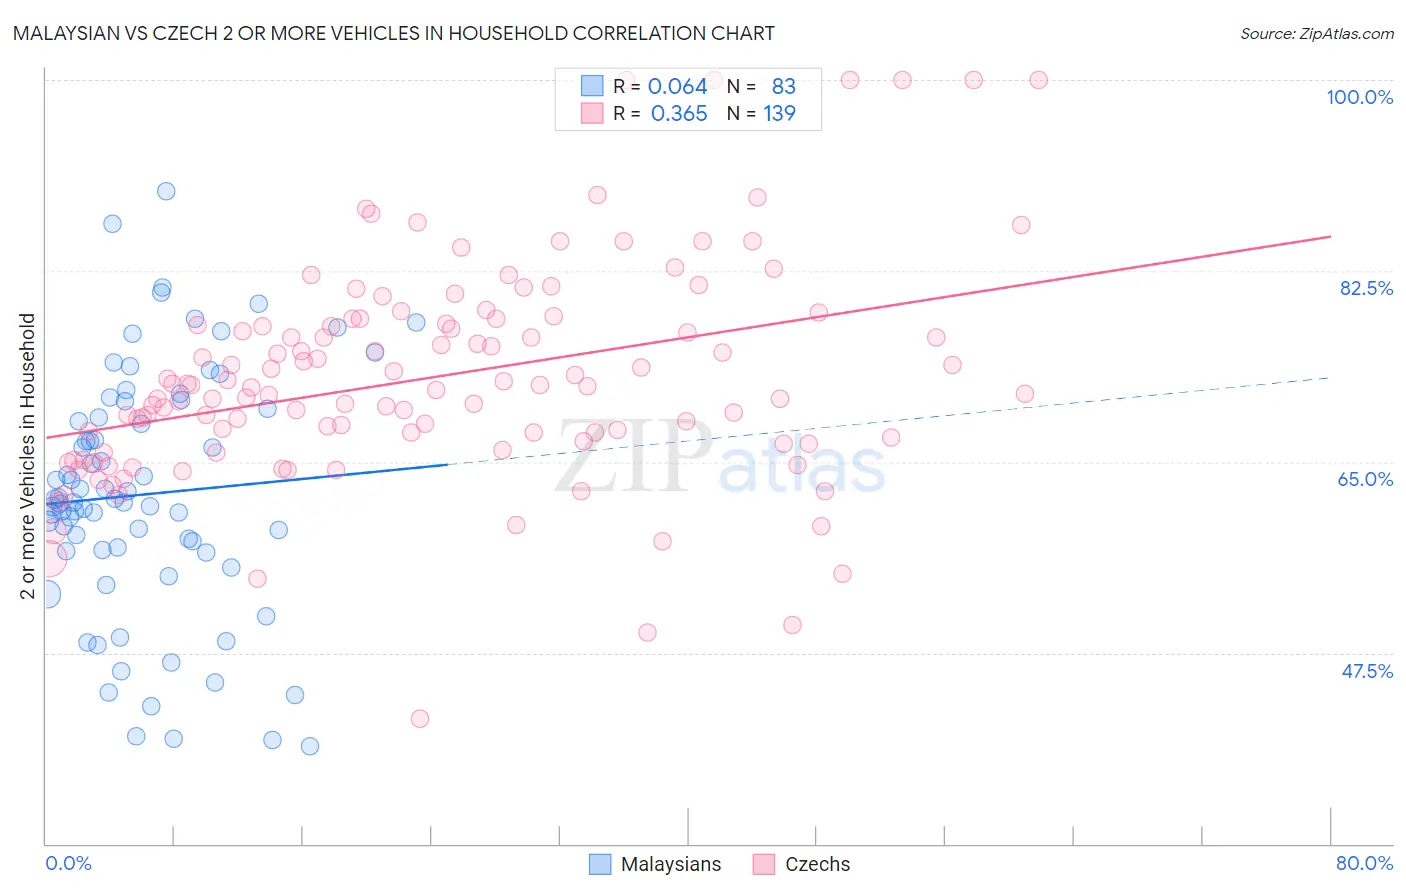
Task: Click the blue swatch beside R = 0.064
Action: coord(592,86)
